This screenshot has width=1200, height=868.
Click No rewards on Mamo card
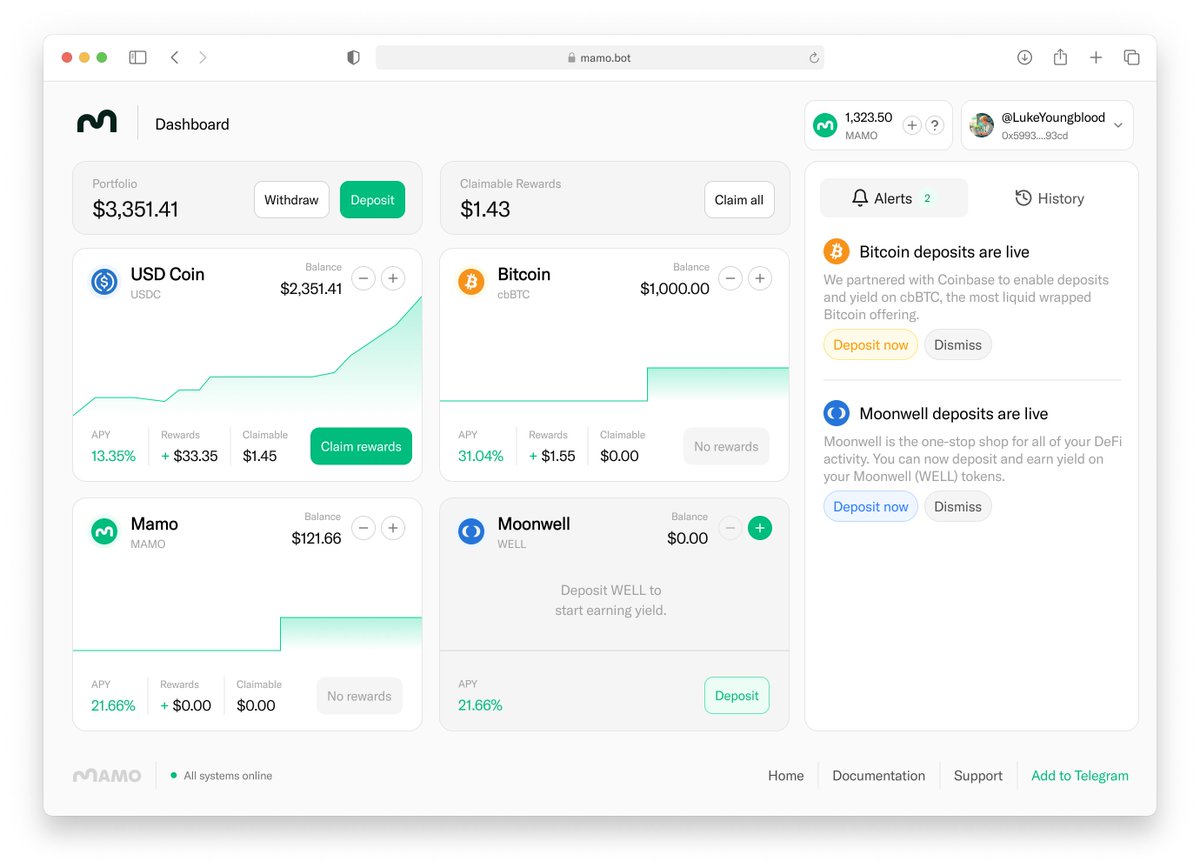pyautogui.click(x=359, y=696)
